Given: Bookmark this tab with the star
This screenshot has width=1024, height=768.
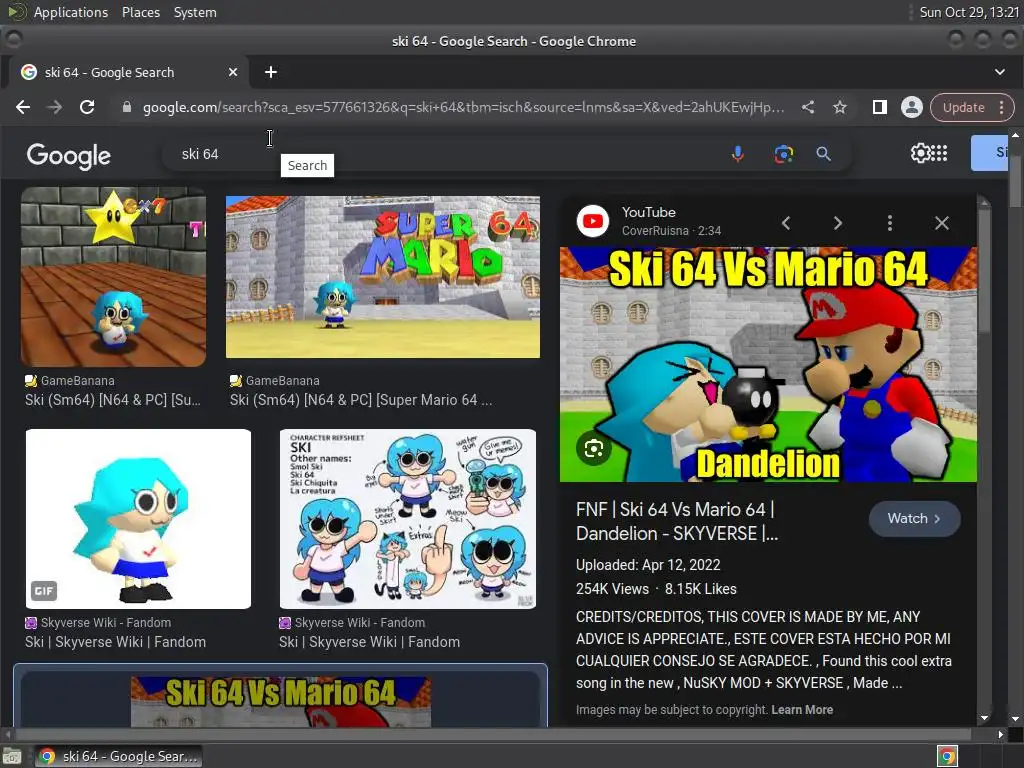Looking at the screenshot, I should [x=840, y=107].
